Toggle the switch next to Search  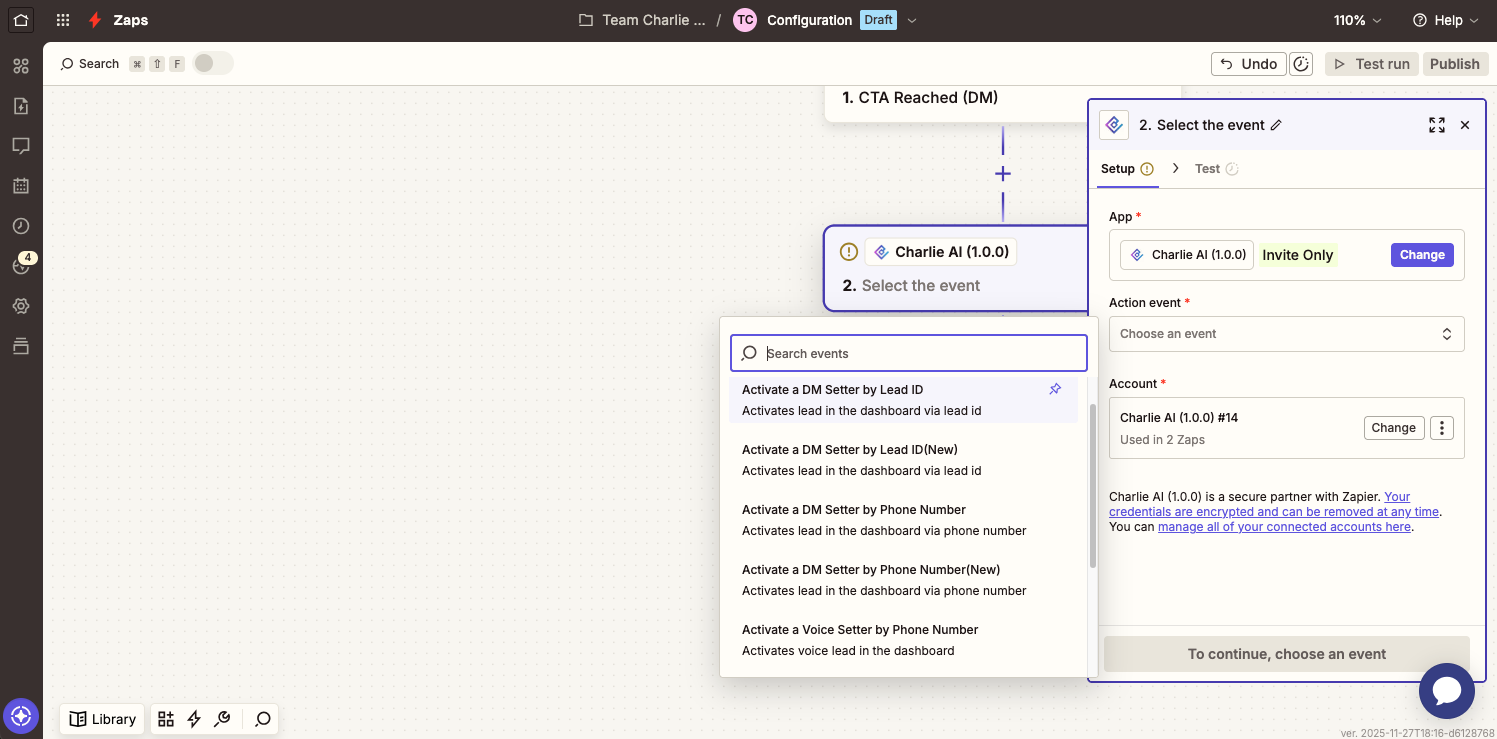[213, 64]
